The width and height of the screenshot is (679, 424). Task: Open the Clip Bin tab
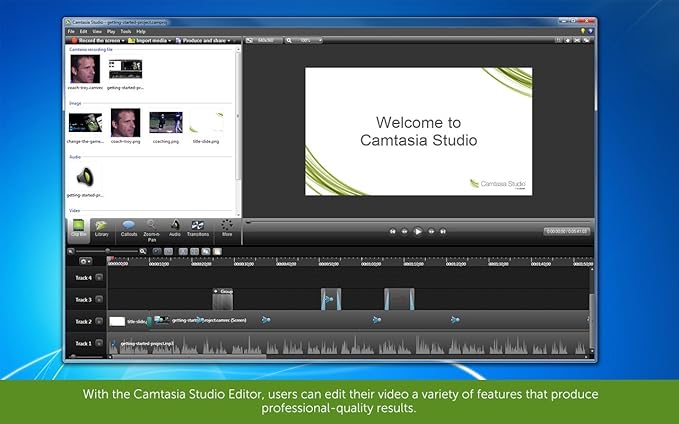click(x=78, y=229)
